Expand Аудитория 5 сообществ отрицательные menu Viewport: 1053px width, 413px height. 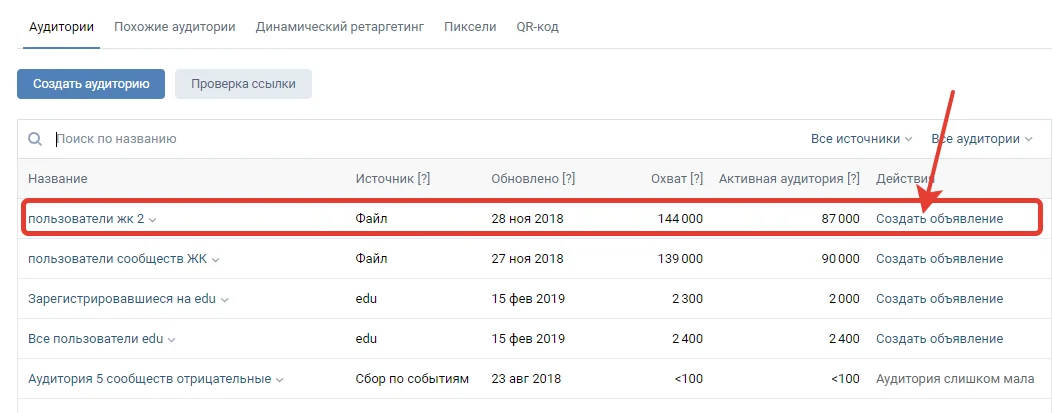tap(279, 380)
